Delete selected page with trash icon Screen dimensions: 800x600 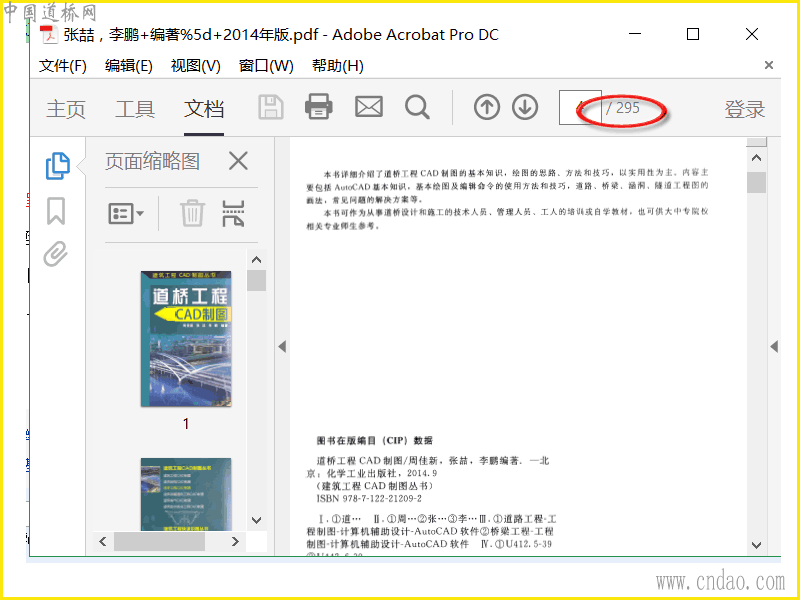192,213
